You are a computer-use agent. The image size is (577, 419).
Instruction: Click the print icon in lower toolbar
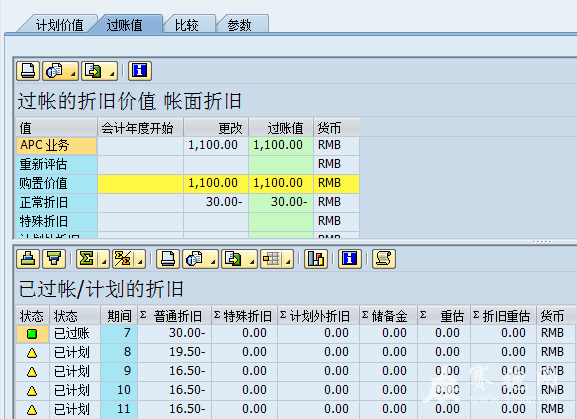[168, 259]
